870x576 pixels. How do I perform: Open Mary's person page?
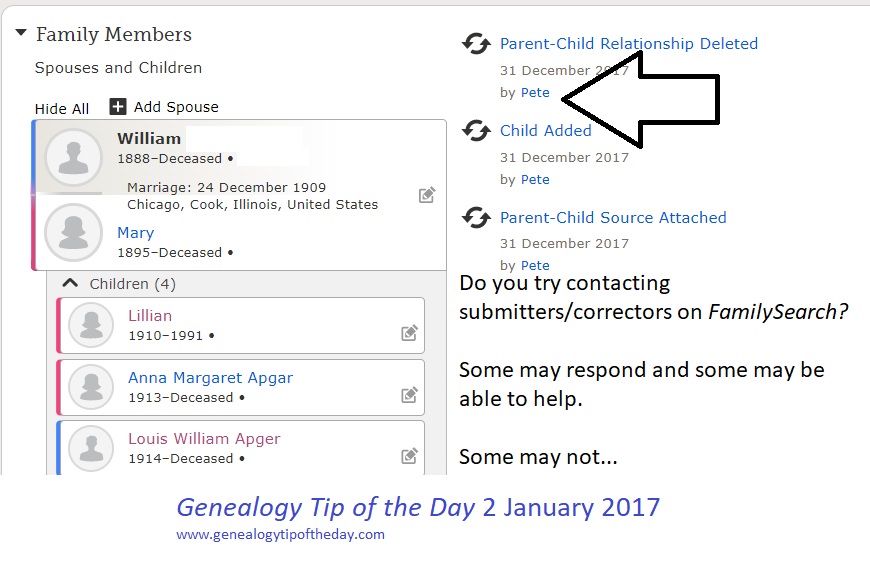(135, 233)
